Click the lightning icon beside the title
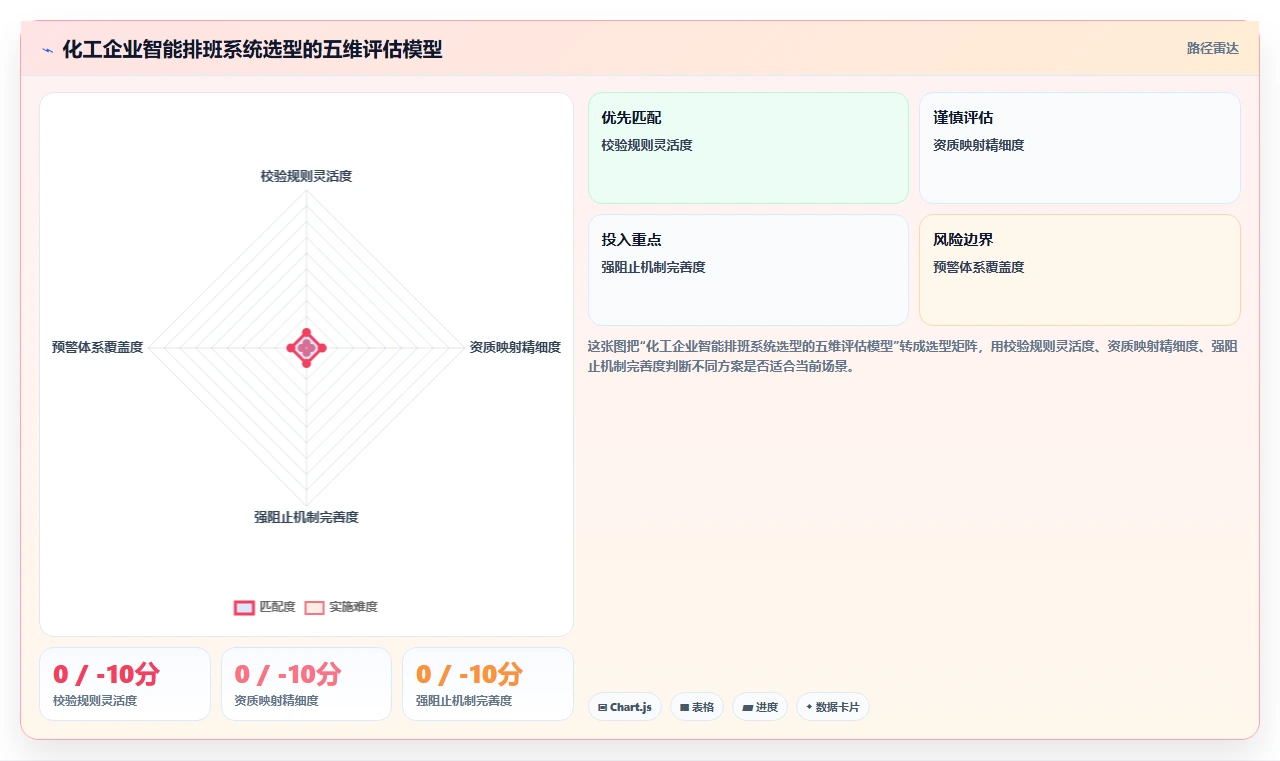 [47, 50]
